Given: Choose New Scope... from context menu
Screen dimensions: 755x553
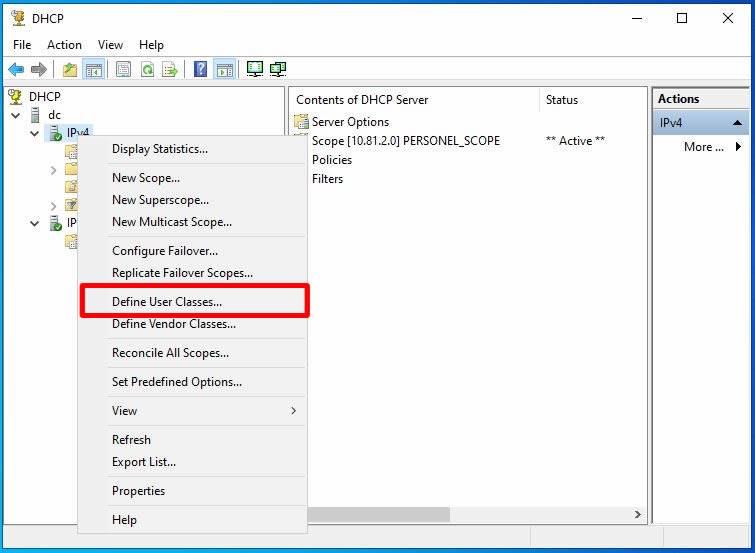Looking at the screenshot, I should coord(193,178).
